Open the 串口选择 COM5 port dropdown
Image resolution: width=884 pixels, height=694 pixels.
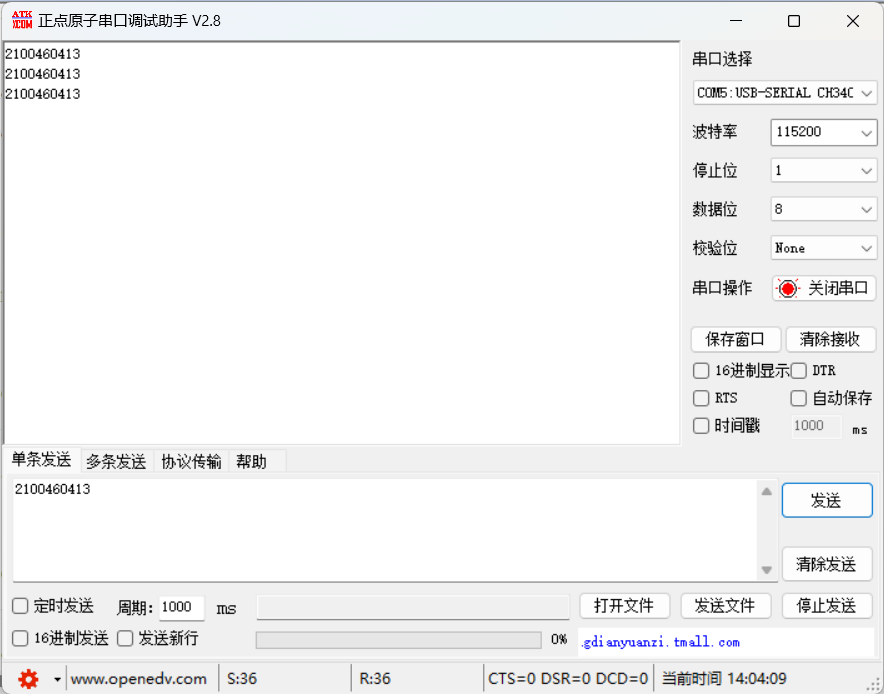coord(785,92)
